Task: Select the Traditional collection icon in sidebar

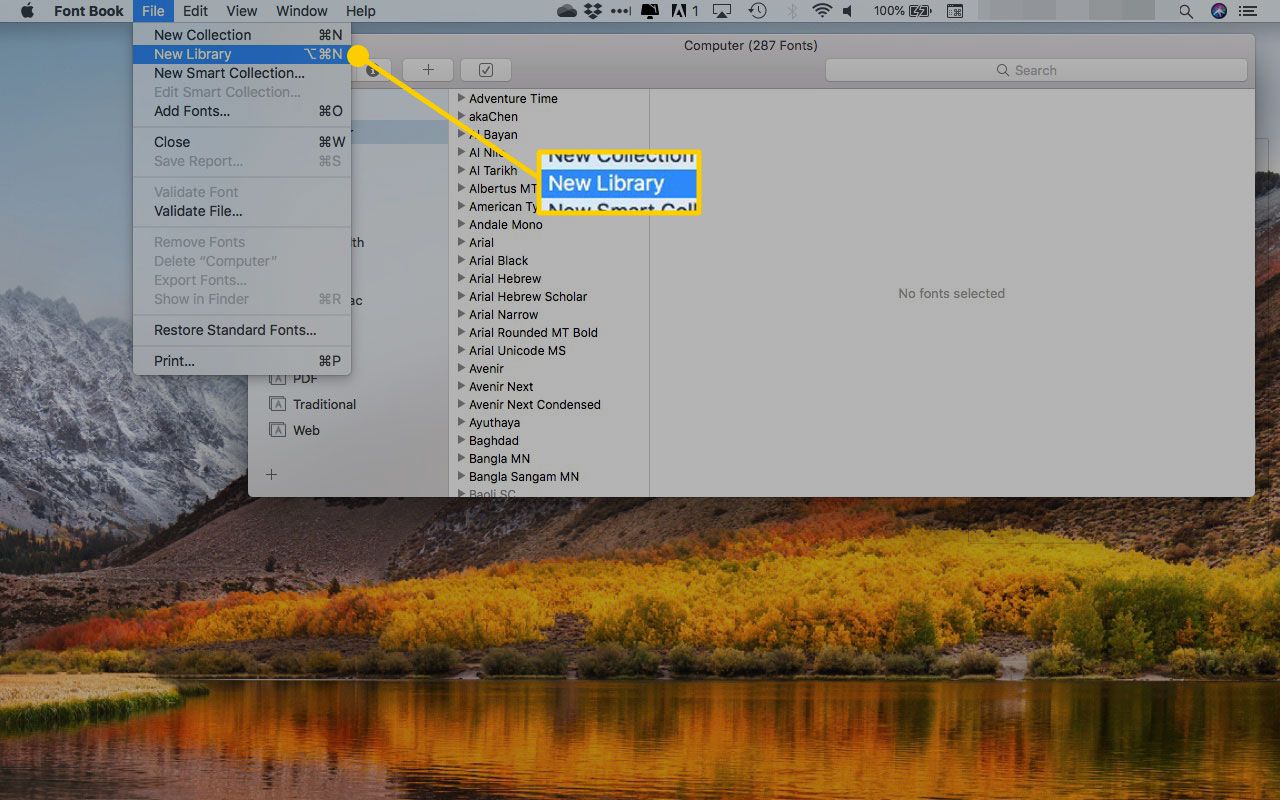Action: coord(277,404)
